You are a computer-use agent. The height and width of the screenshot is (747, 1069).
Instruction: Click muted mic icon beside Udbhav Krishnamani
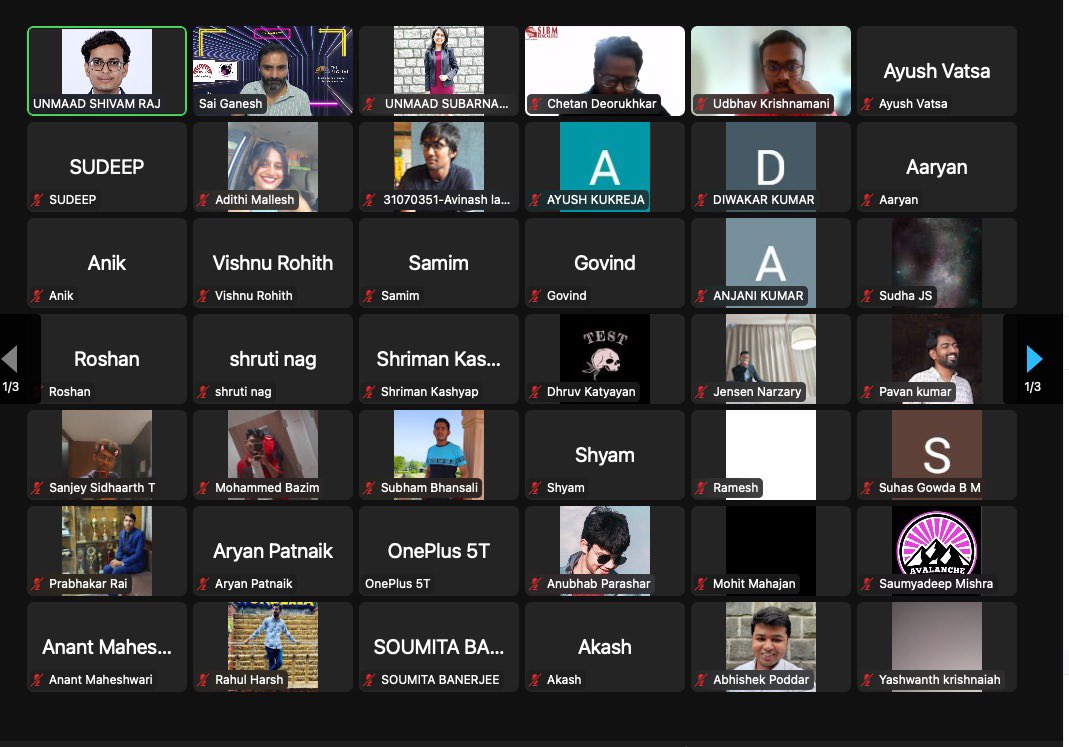click(702, 104)
